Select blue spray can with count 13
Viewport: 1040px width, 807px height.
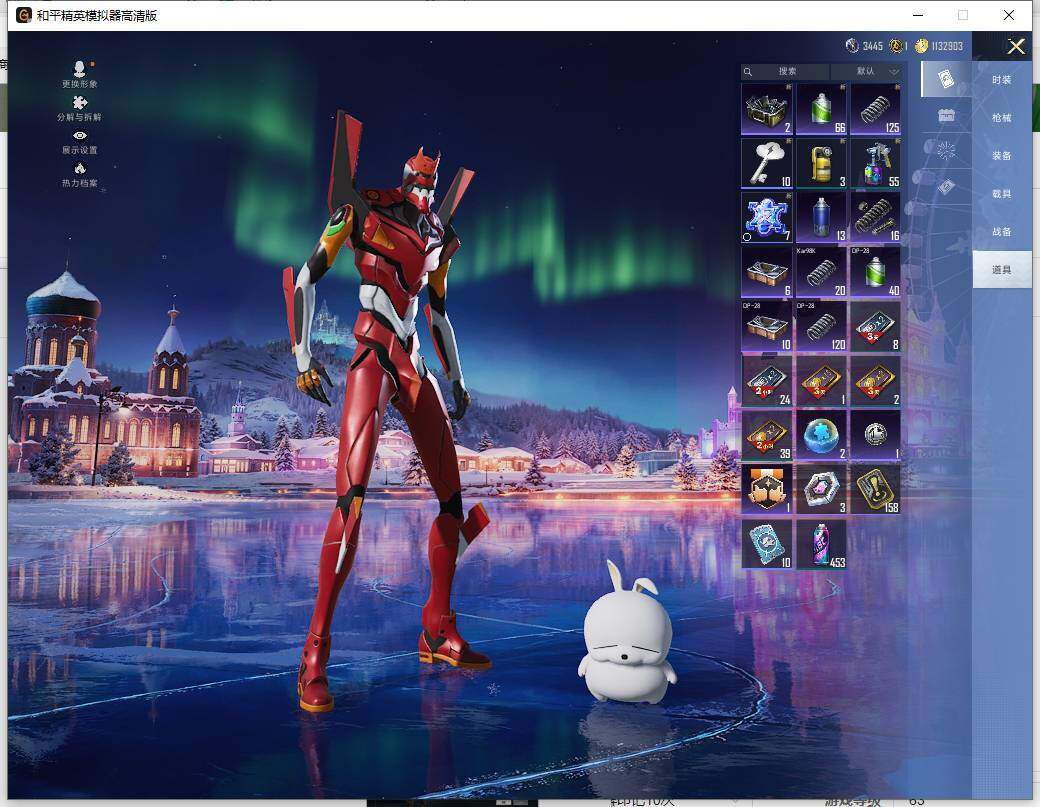[821, 217]
